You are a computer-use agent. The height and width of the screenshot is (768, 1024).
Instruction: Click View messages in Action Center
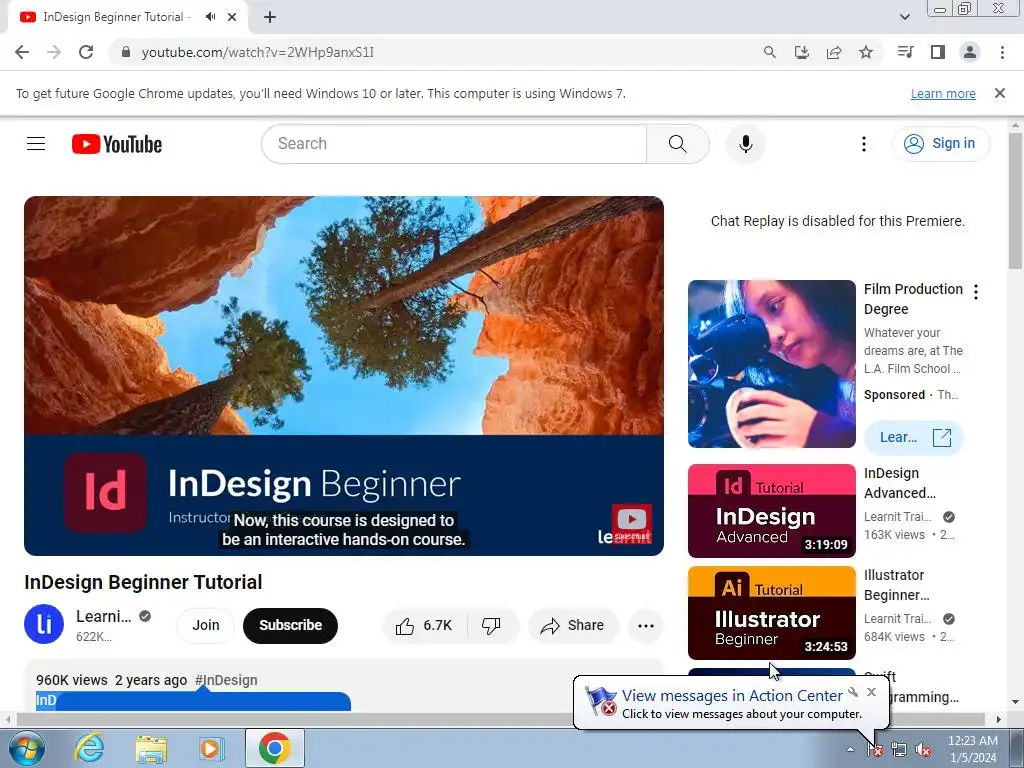tap(732, 696)
